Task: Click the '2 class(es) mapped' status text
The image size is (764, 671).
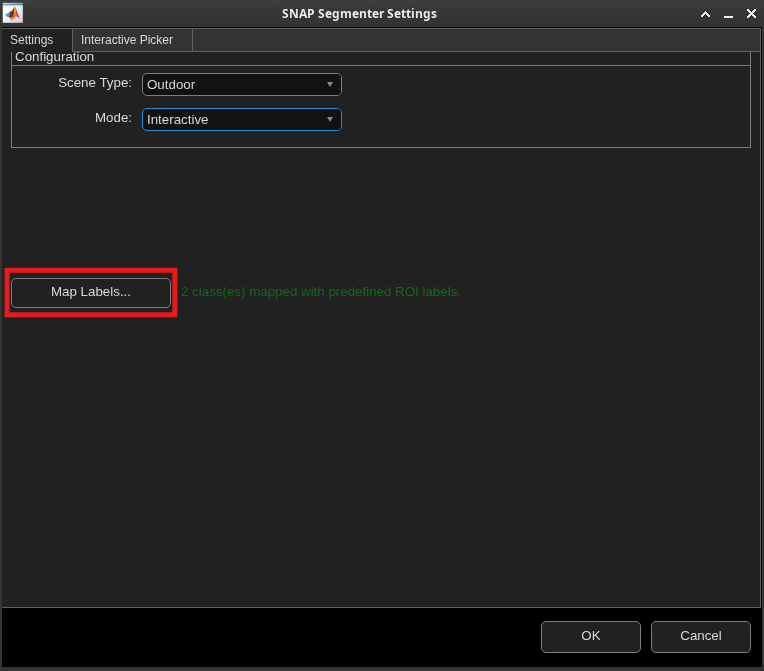Action: click(x=321, y=291)
